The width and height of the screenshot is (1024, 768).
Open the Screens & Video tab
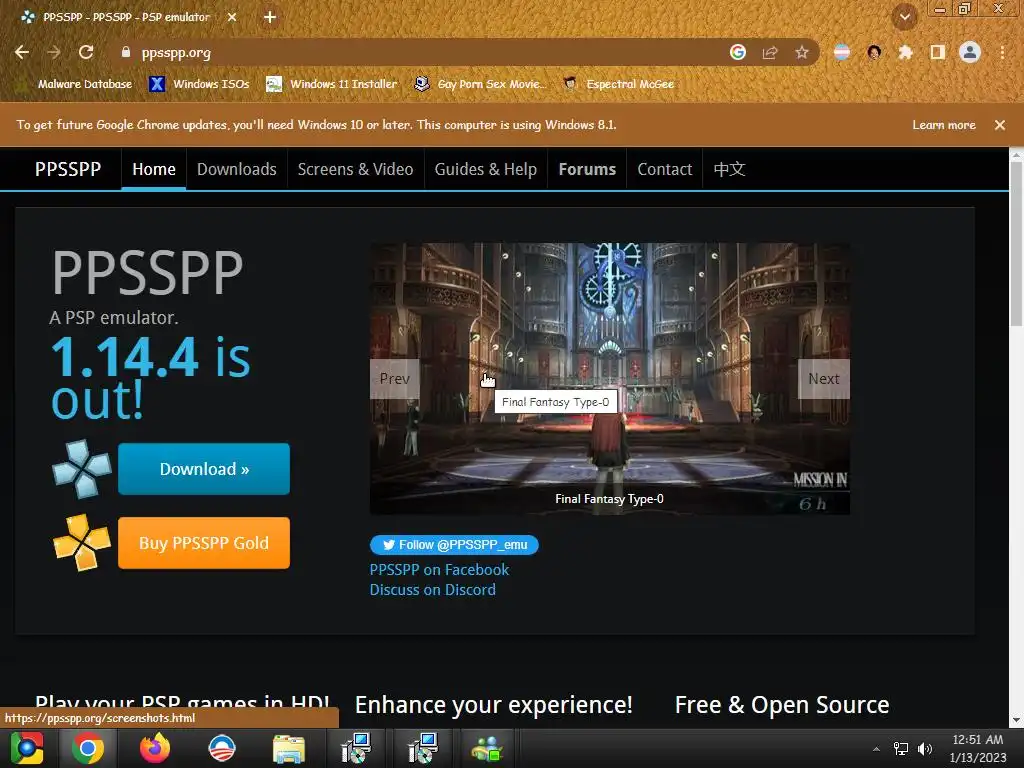[355, 169]
